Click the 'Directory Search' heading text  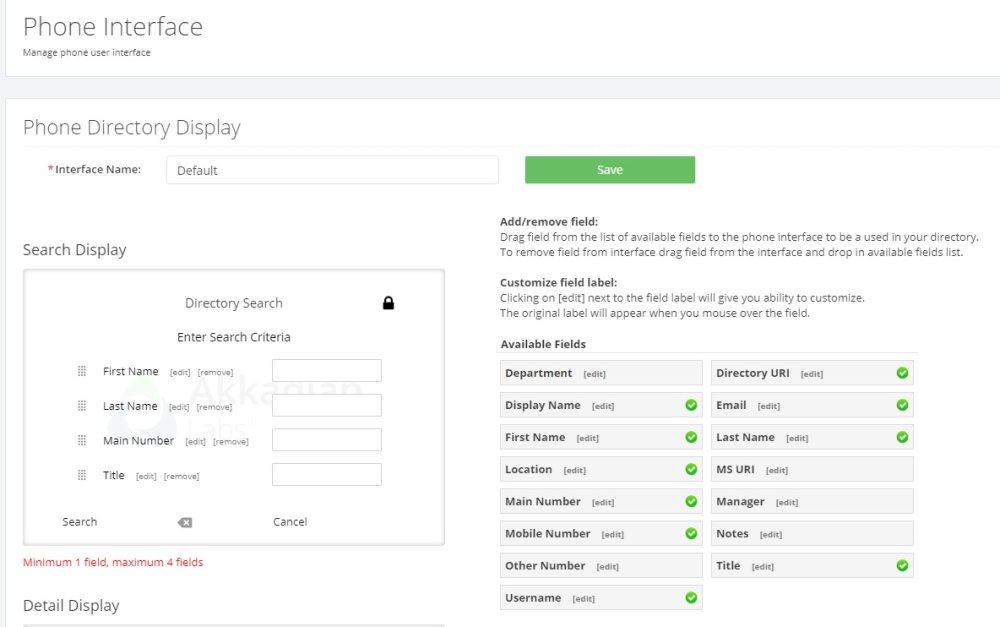coord(233,303)
